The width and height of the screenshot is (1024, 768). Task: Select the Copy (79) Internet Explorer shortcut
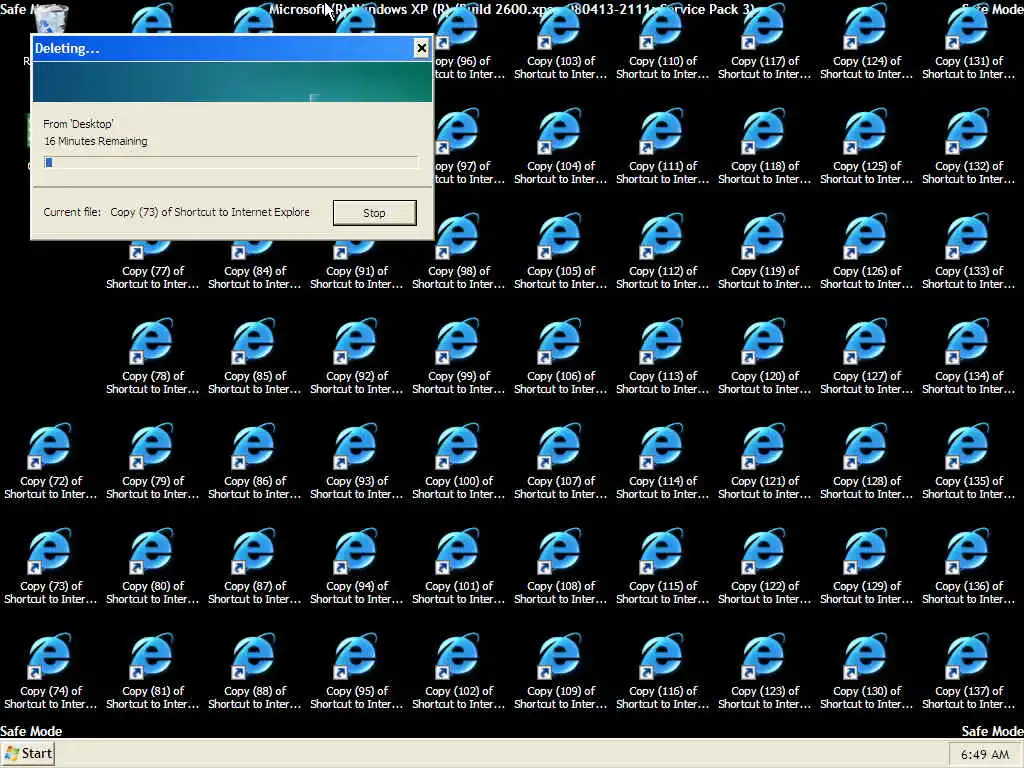coord(153,462)
